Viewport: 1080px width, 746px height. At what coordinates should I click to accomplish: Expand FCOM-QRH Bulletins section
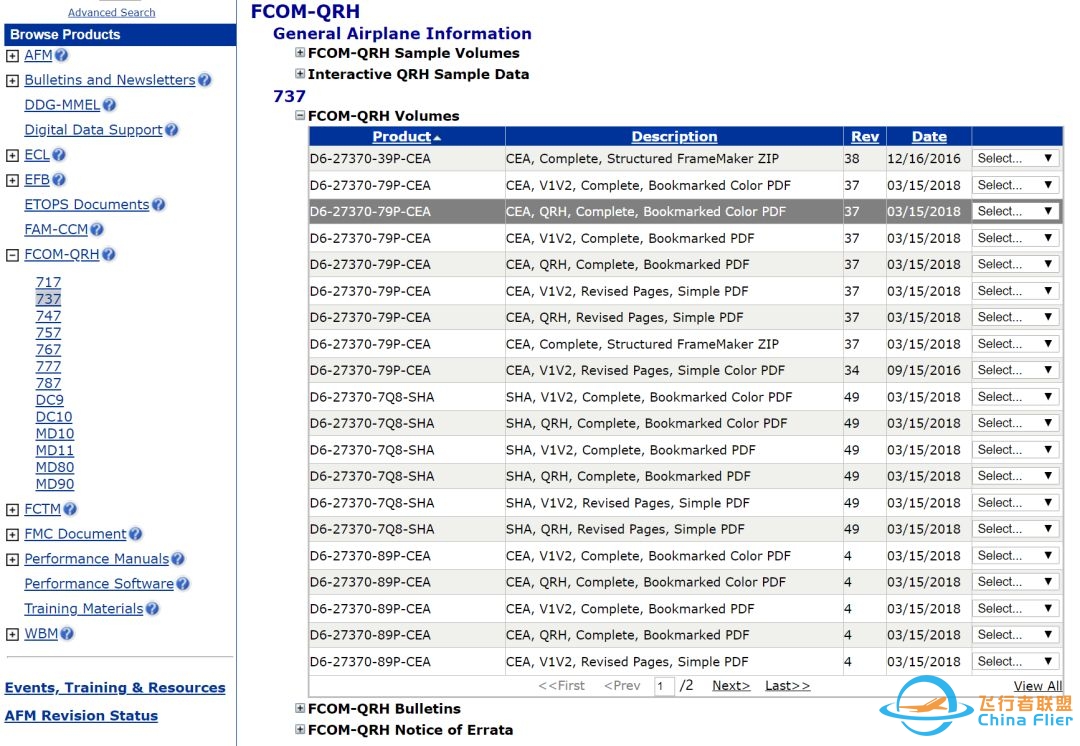300,707
